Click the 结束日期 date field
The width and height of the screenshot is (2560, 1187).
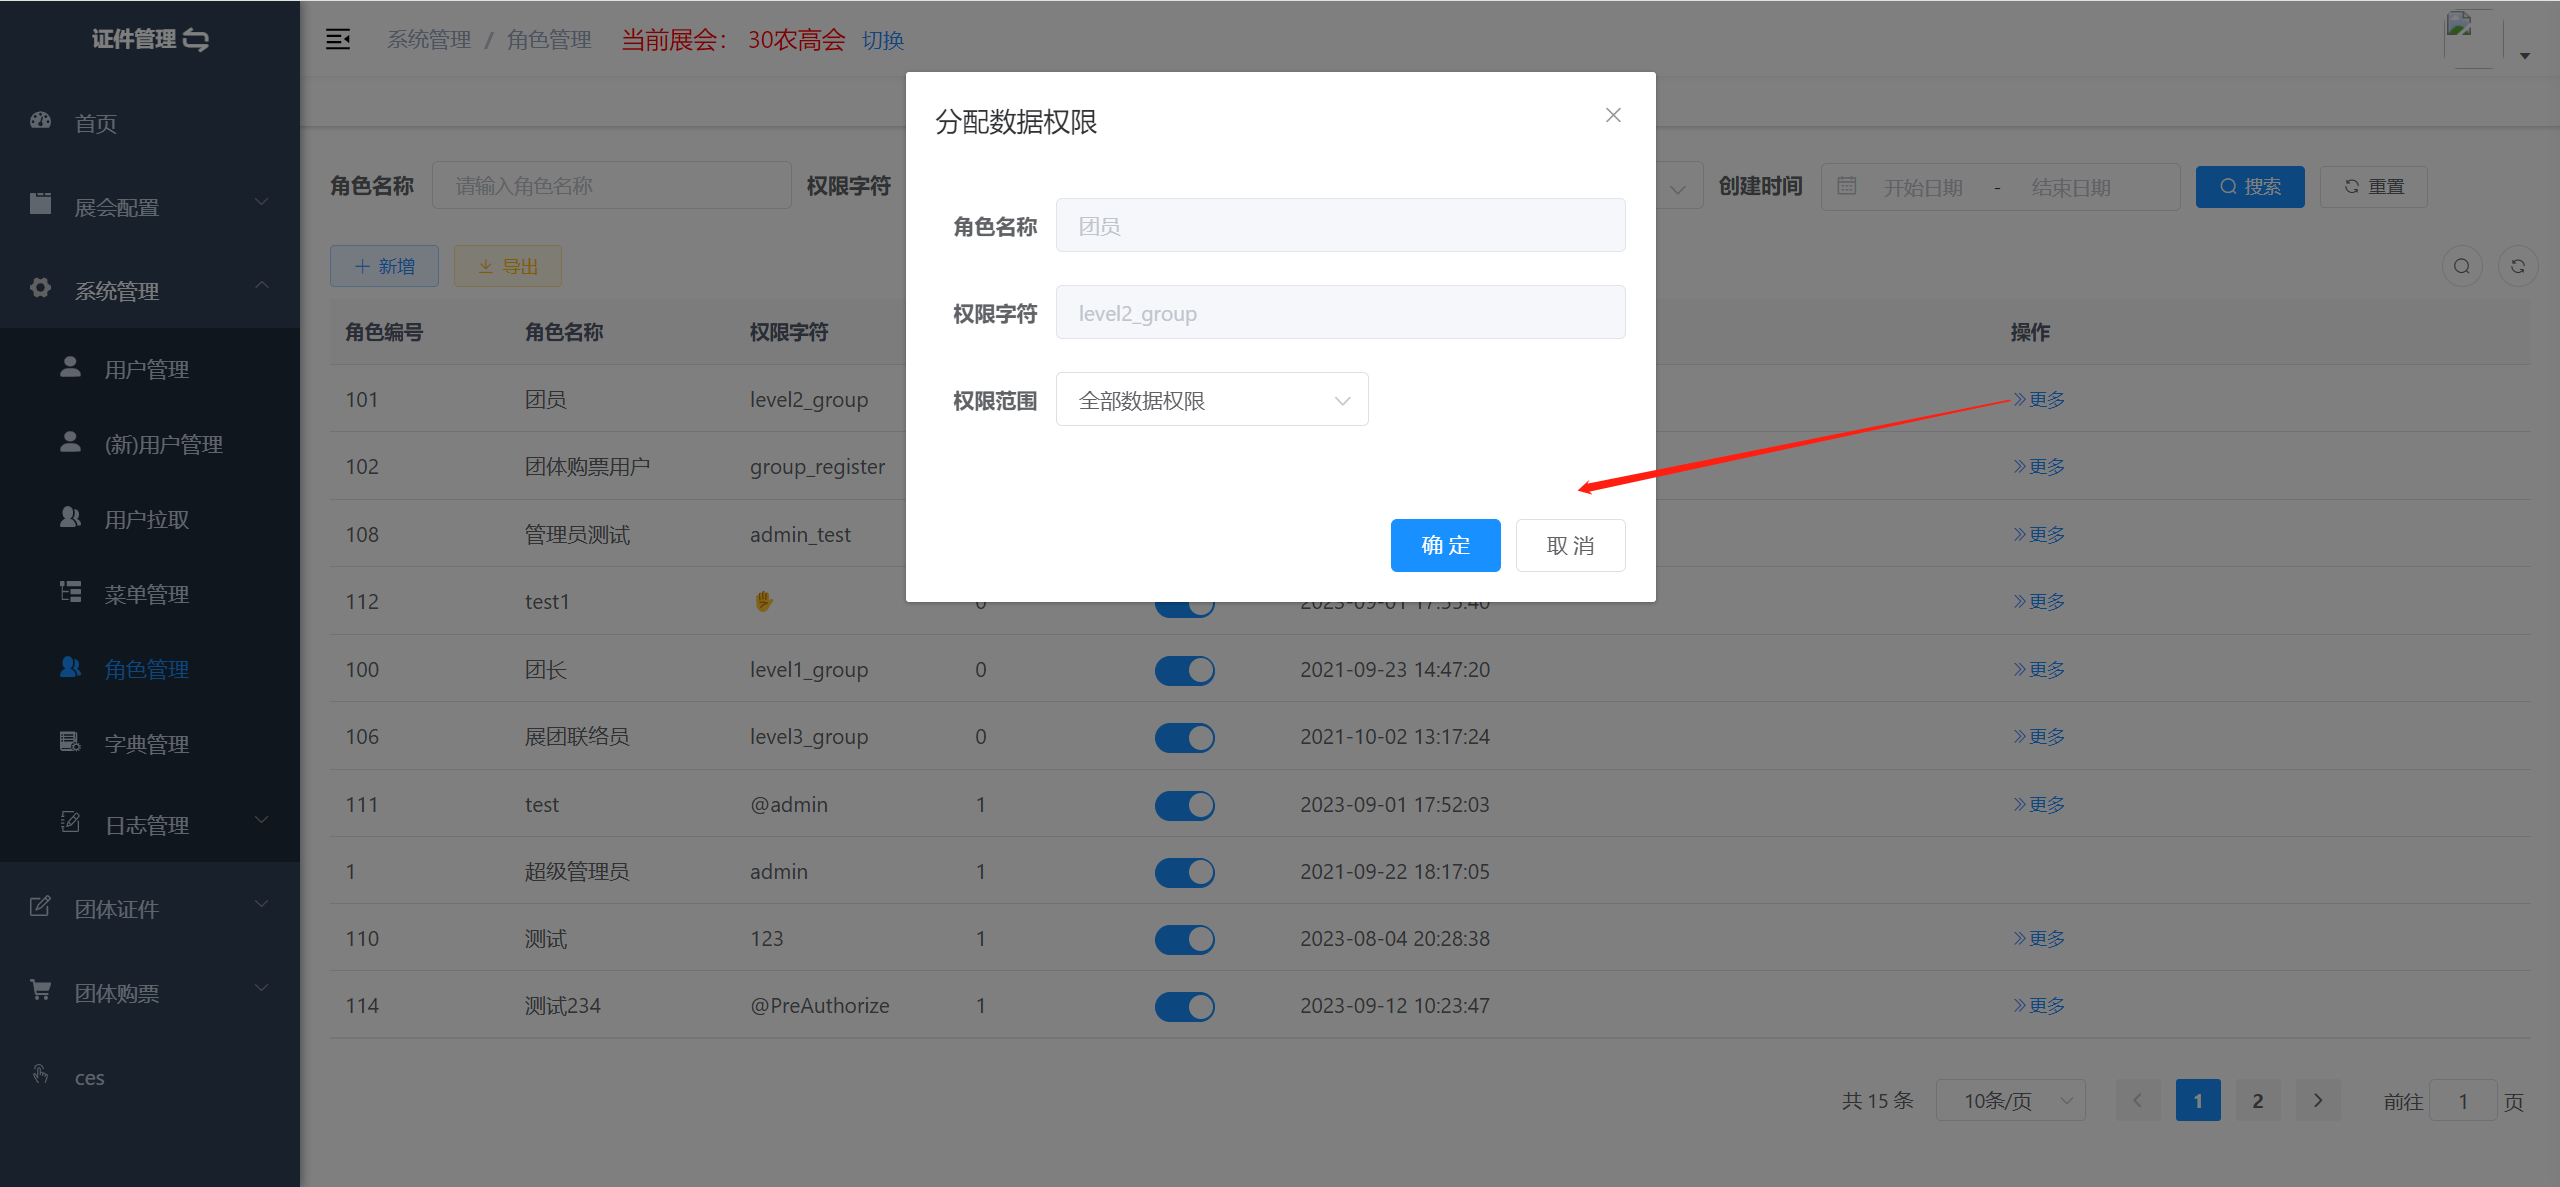pos(2071,187)
